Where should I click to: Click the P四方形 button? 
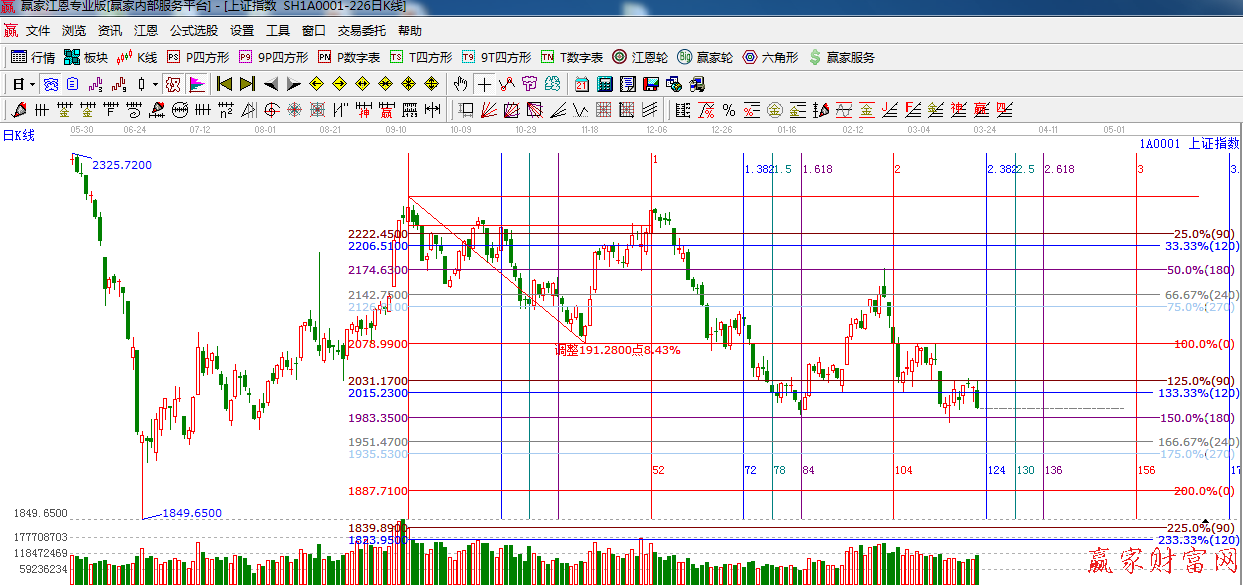click(x=198, y=58)
